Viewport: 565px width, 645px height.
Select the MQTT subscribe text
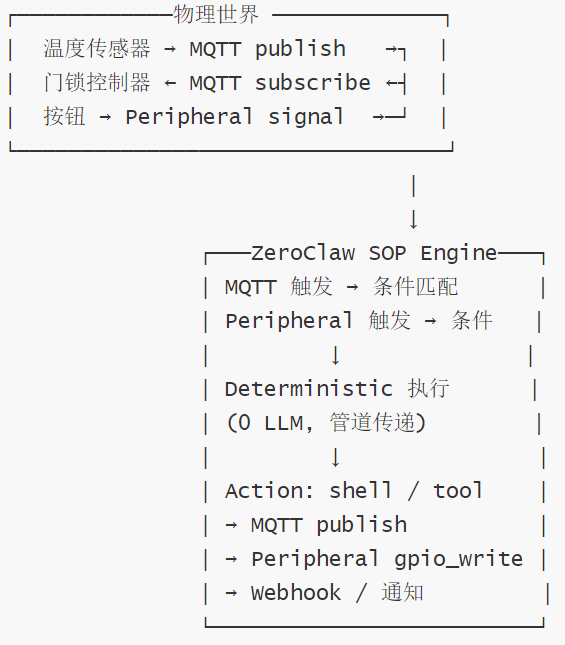(x=280, y=83)
